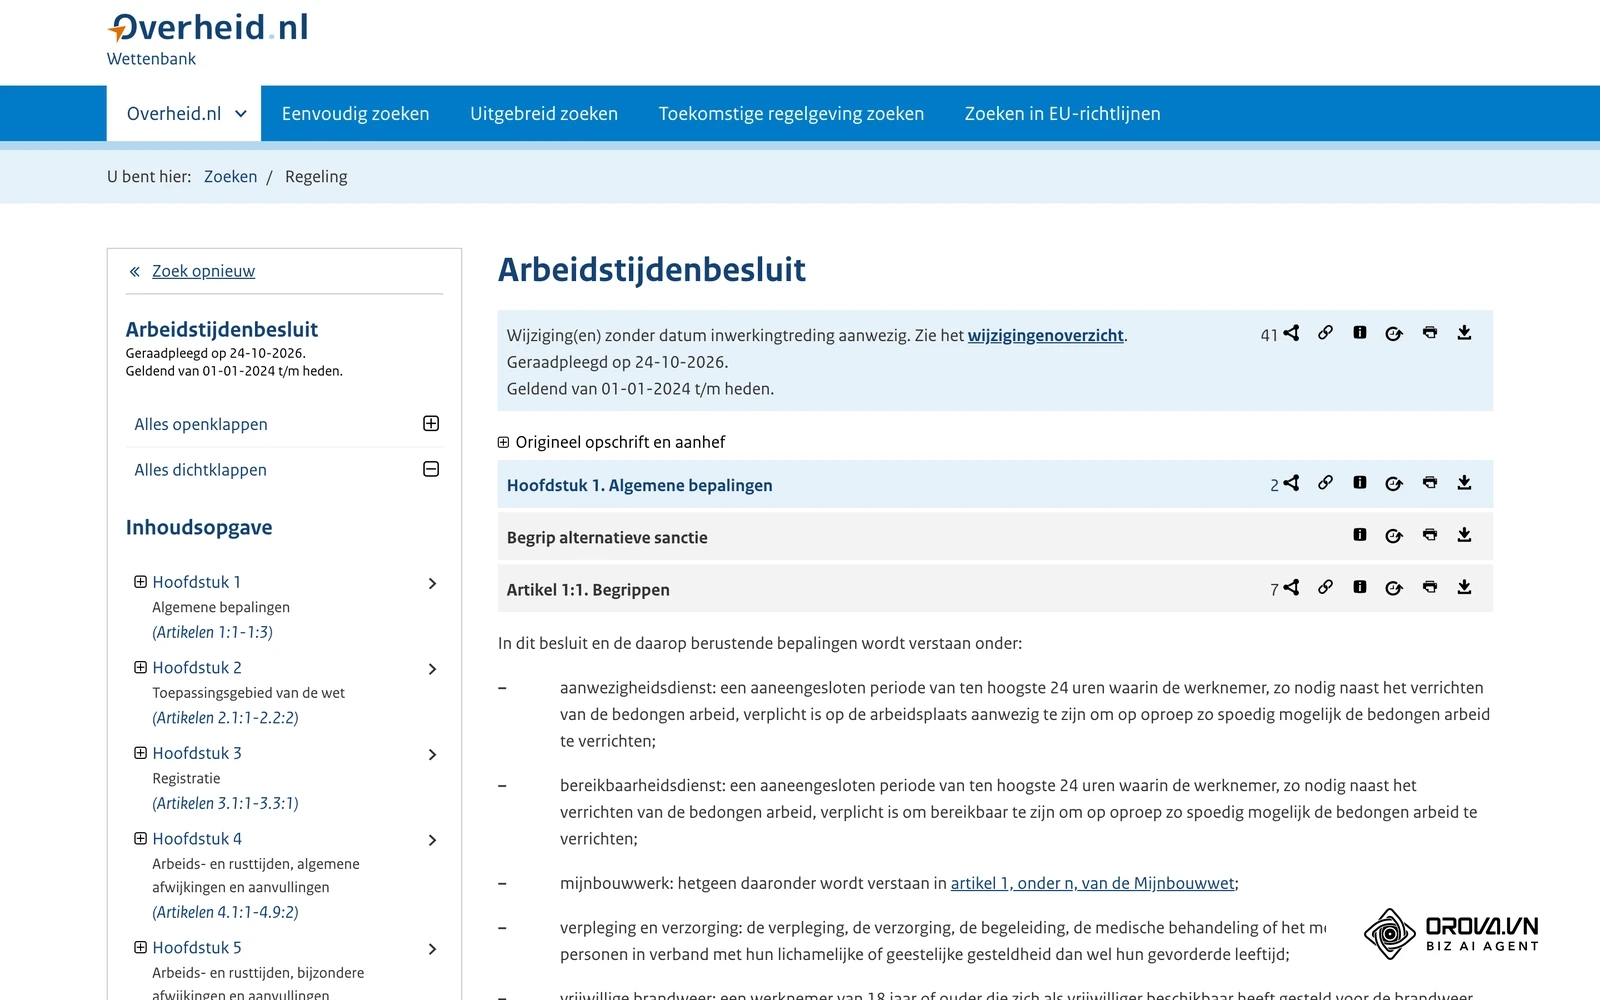
Task: Open Hoofdstuk 2 link in Inhoudsopgave
Action: coord(197,667)
